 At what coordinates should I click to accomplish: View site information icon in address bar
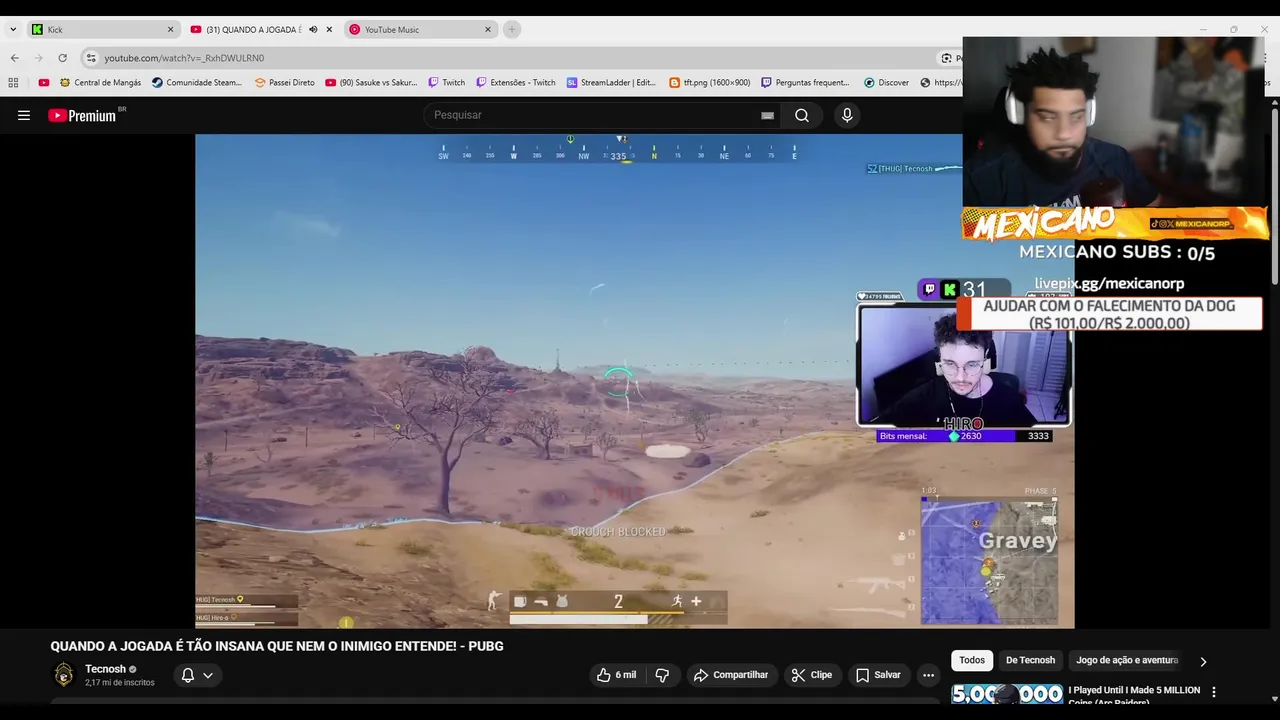91,58
